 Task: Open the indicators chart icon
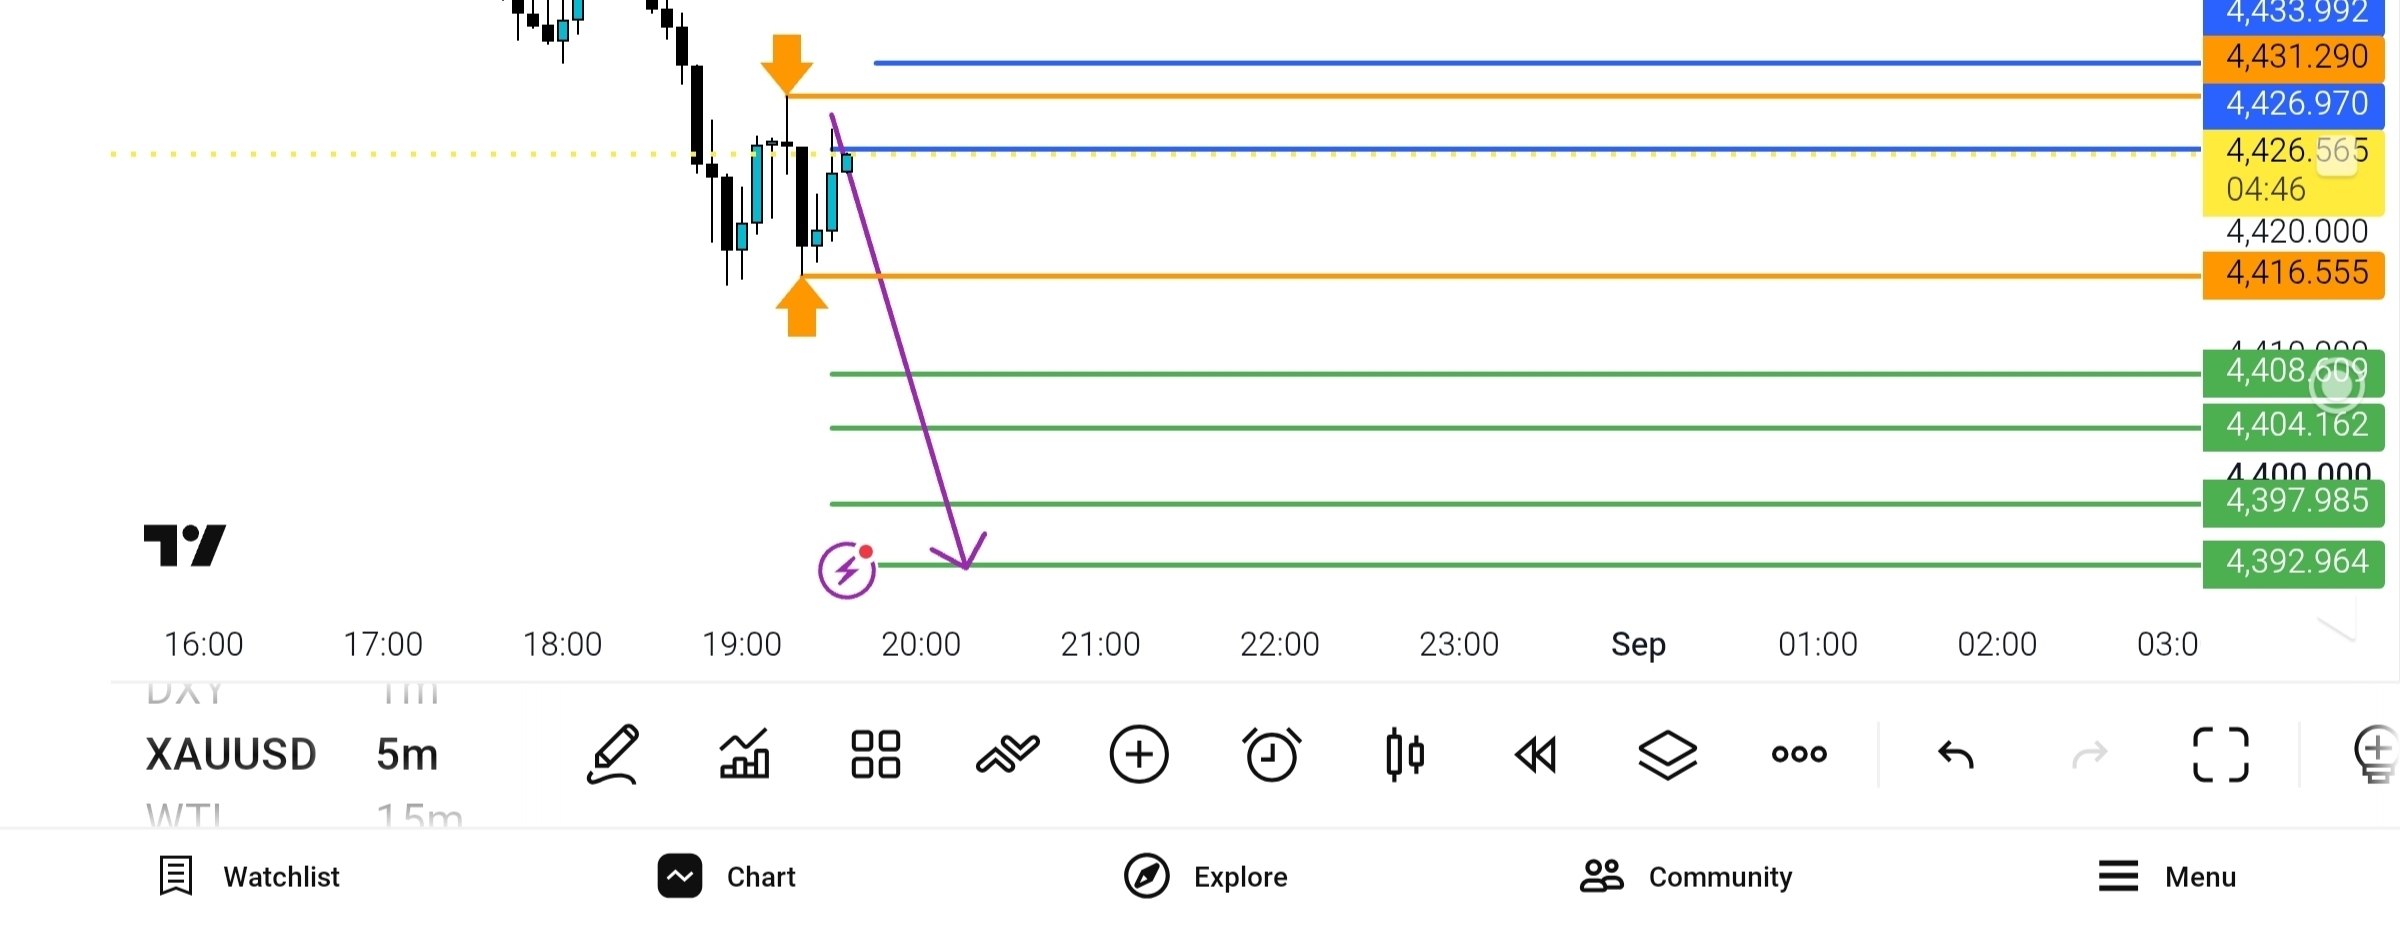pyautogui.click(x=744, y=754)
